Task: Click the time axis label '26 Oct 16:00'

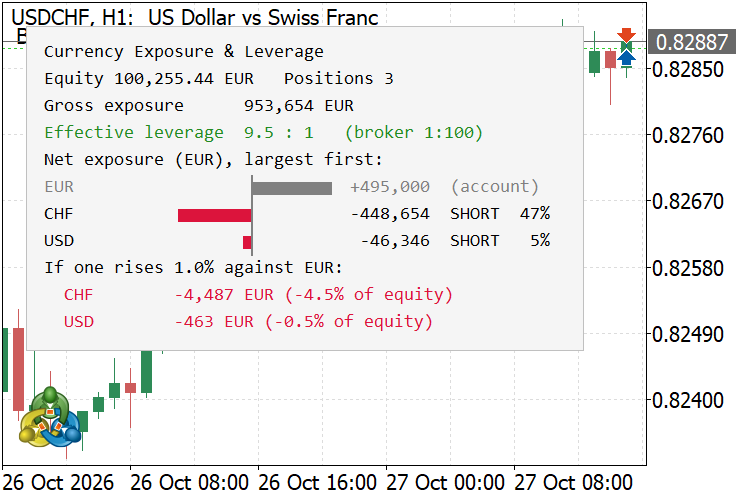Action: (318, 482)
